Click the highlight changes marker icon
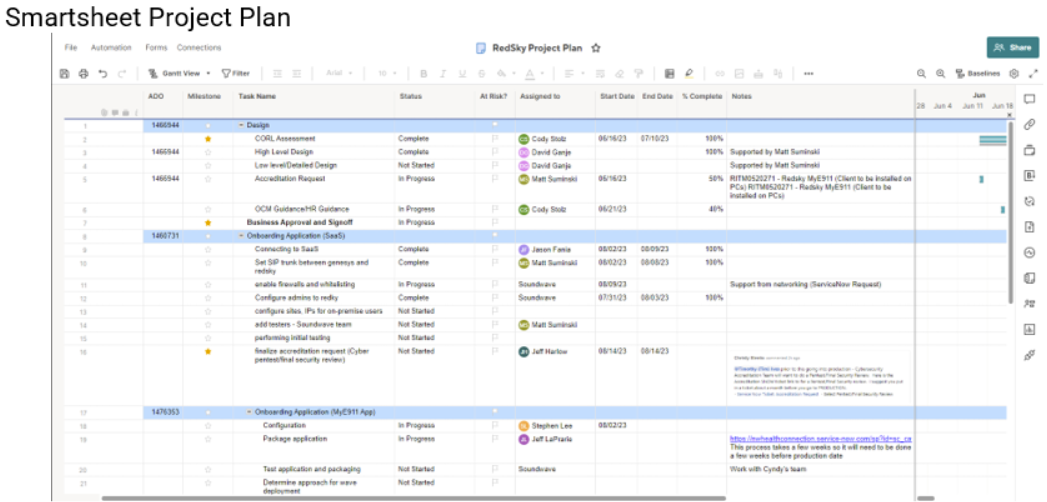The width and height of the screenshot is (1047, 502). point(688,73)
